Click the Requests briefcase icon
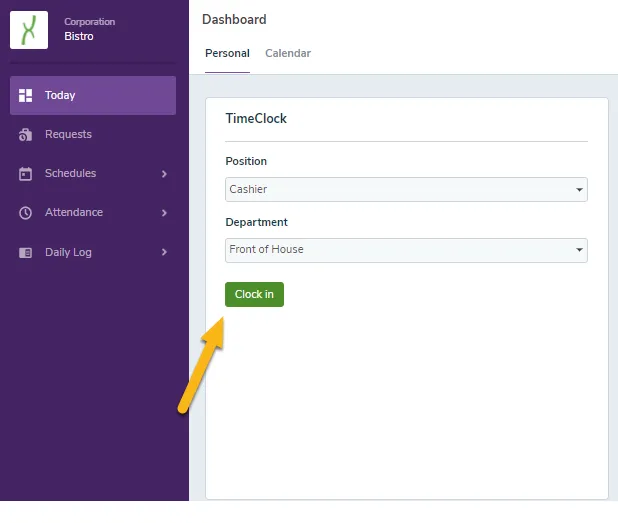This screenshot has width=618, height=523. (26, 135)
